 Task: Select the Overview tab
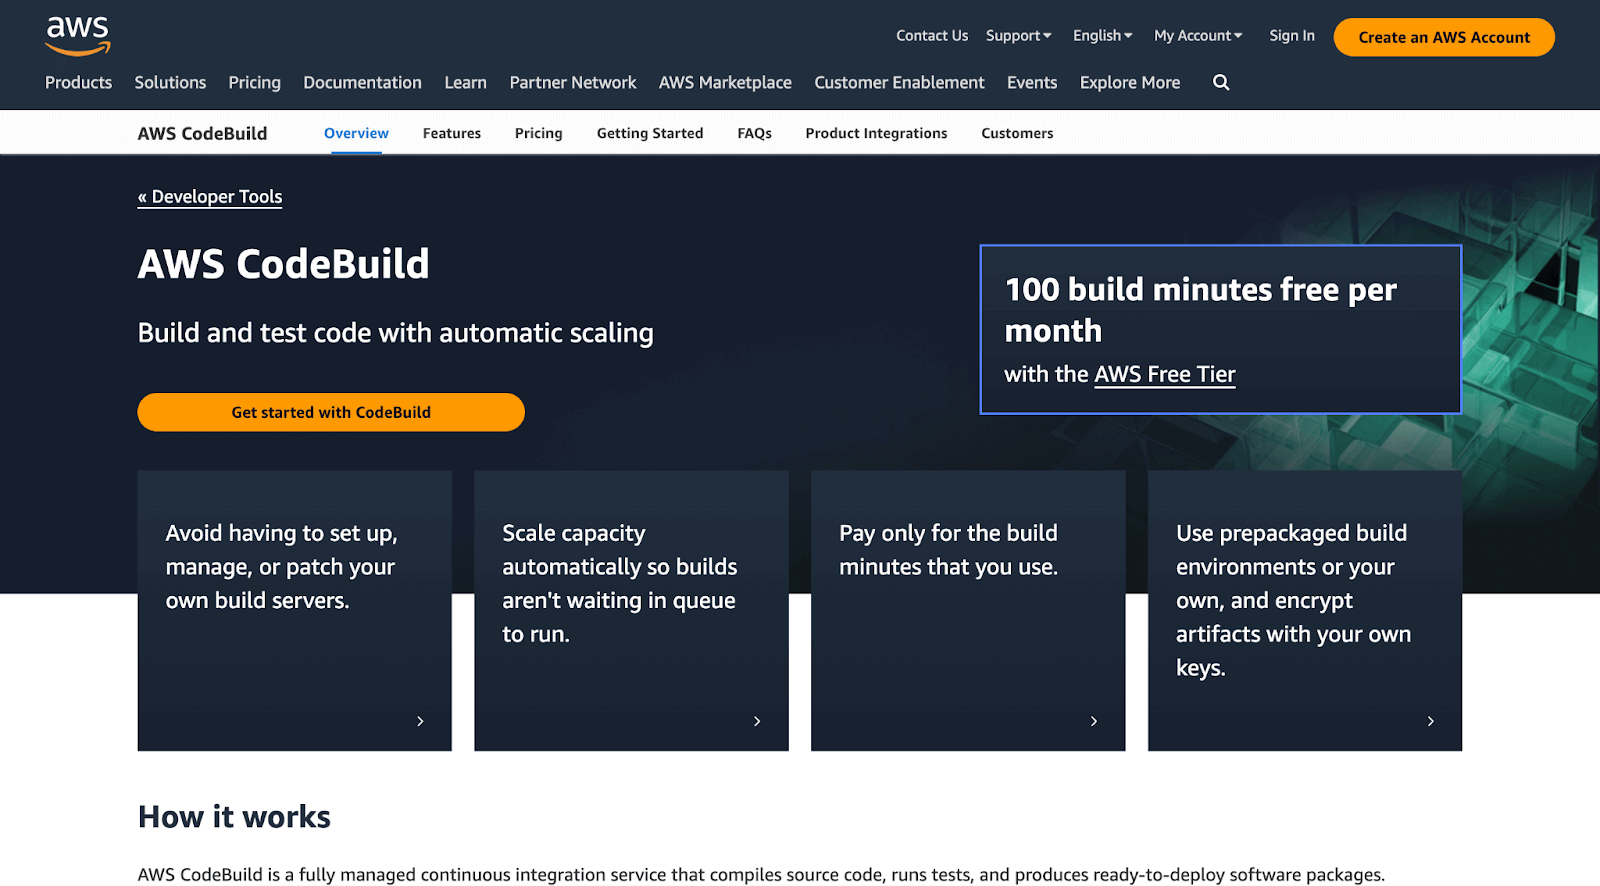tap(356, 133)
